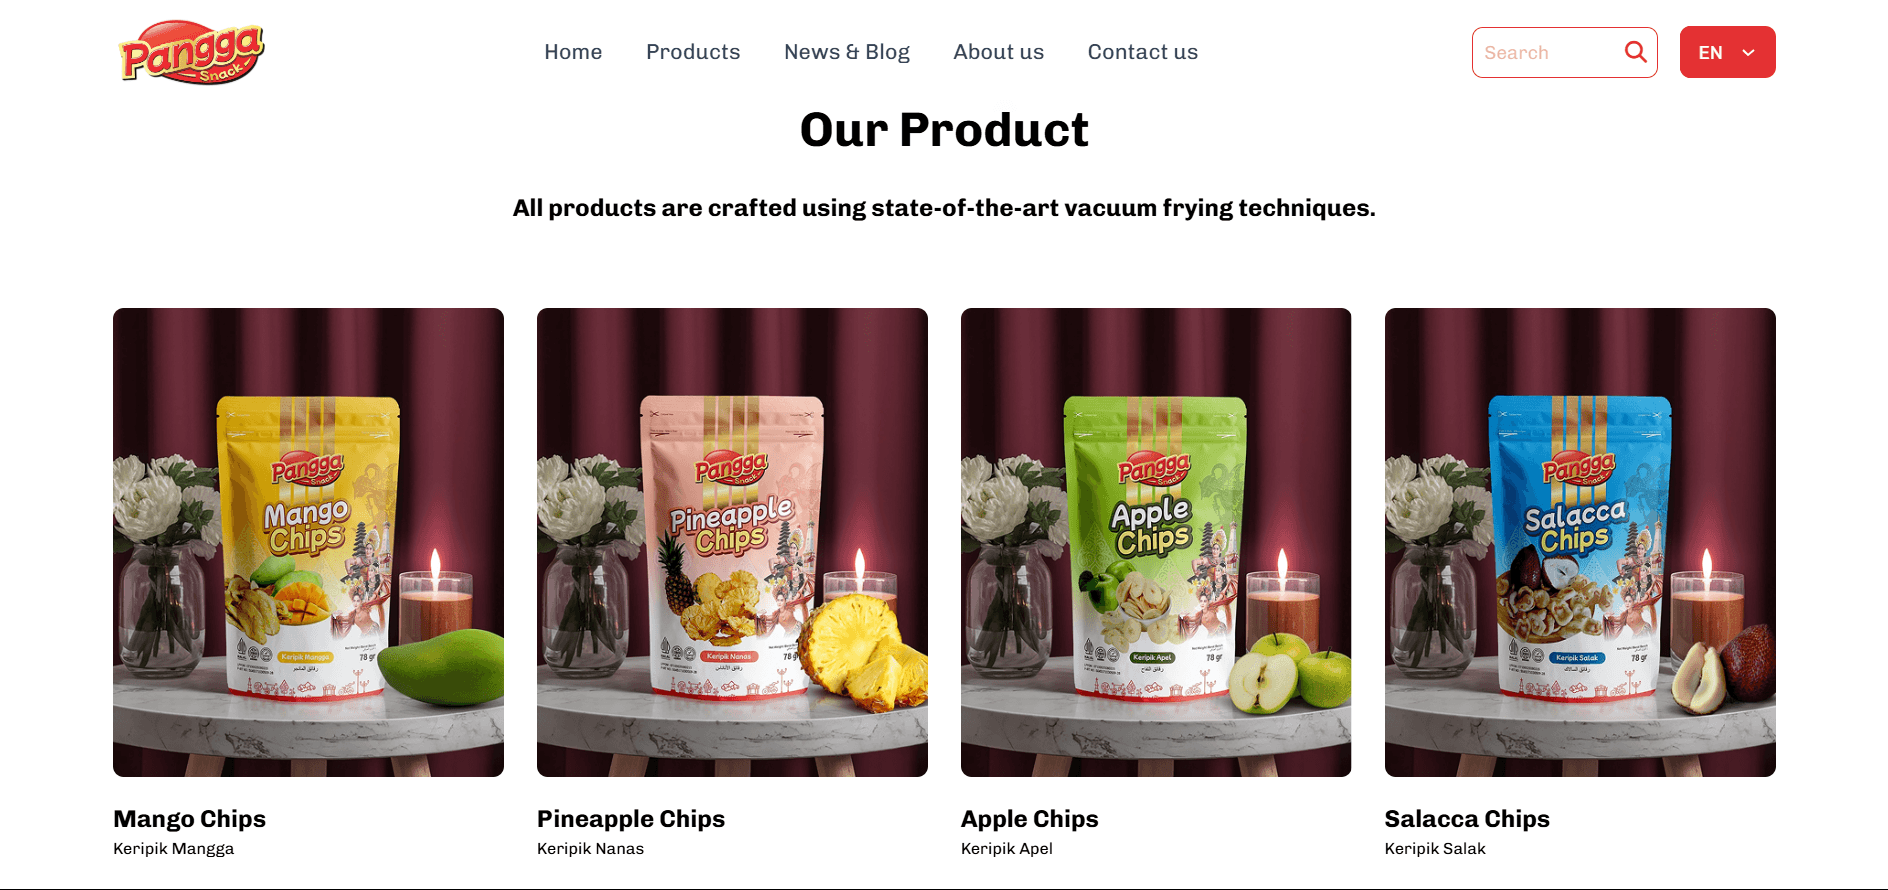Click the search magnifier icon
The width and height of the screenshot is (1888, 890).
coord(1635,52)
